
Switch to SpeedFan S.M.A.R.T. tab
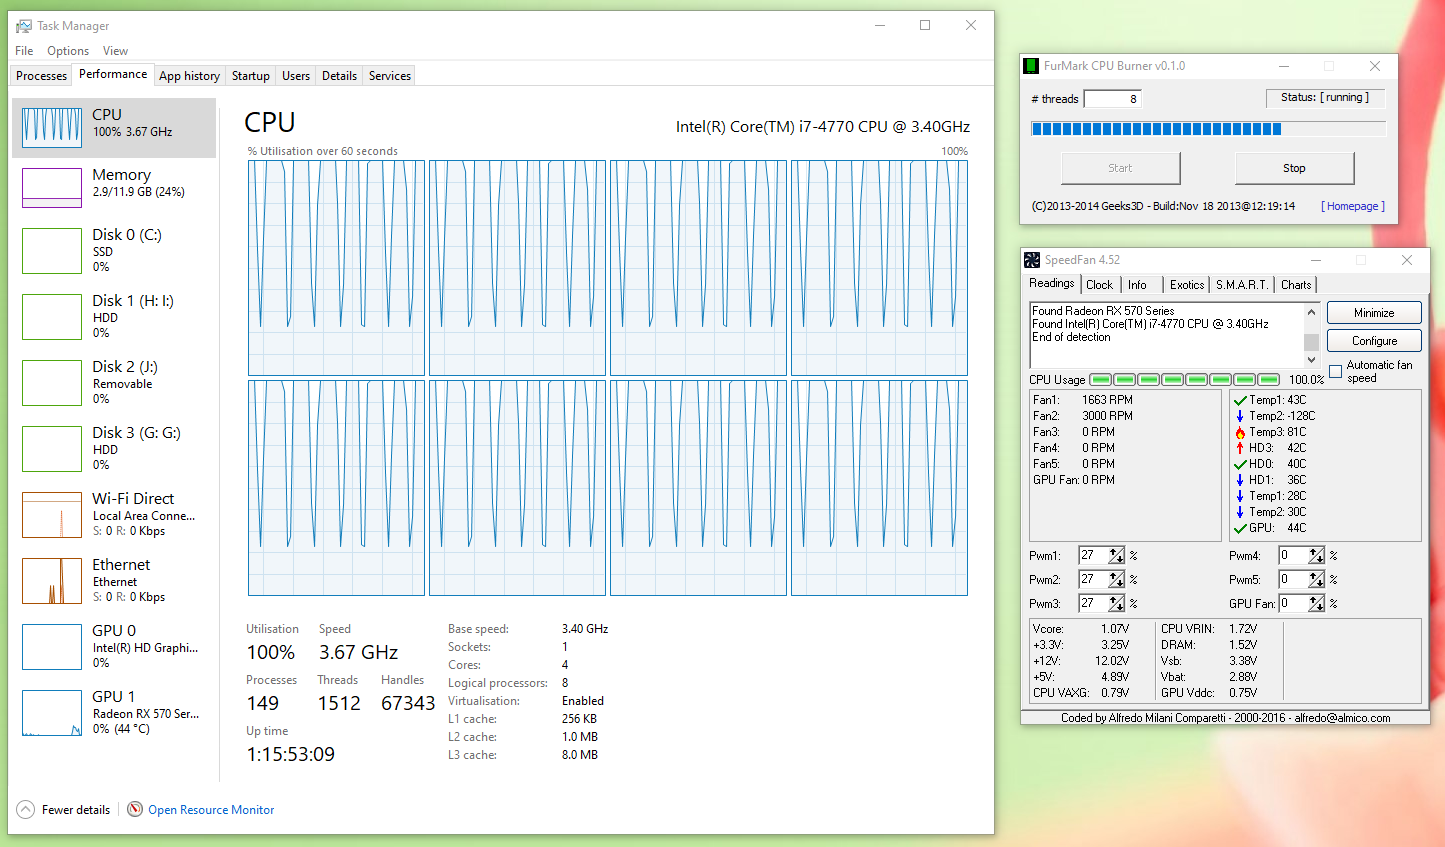point(1241,285)
